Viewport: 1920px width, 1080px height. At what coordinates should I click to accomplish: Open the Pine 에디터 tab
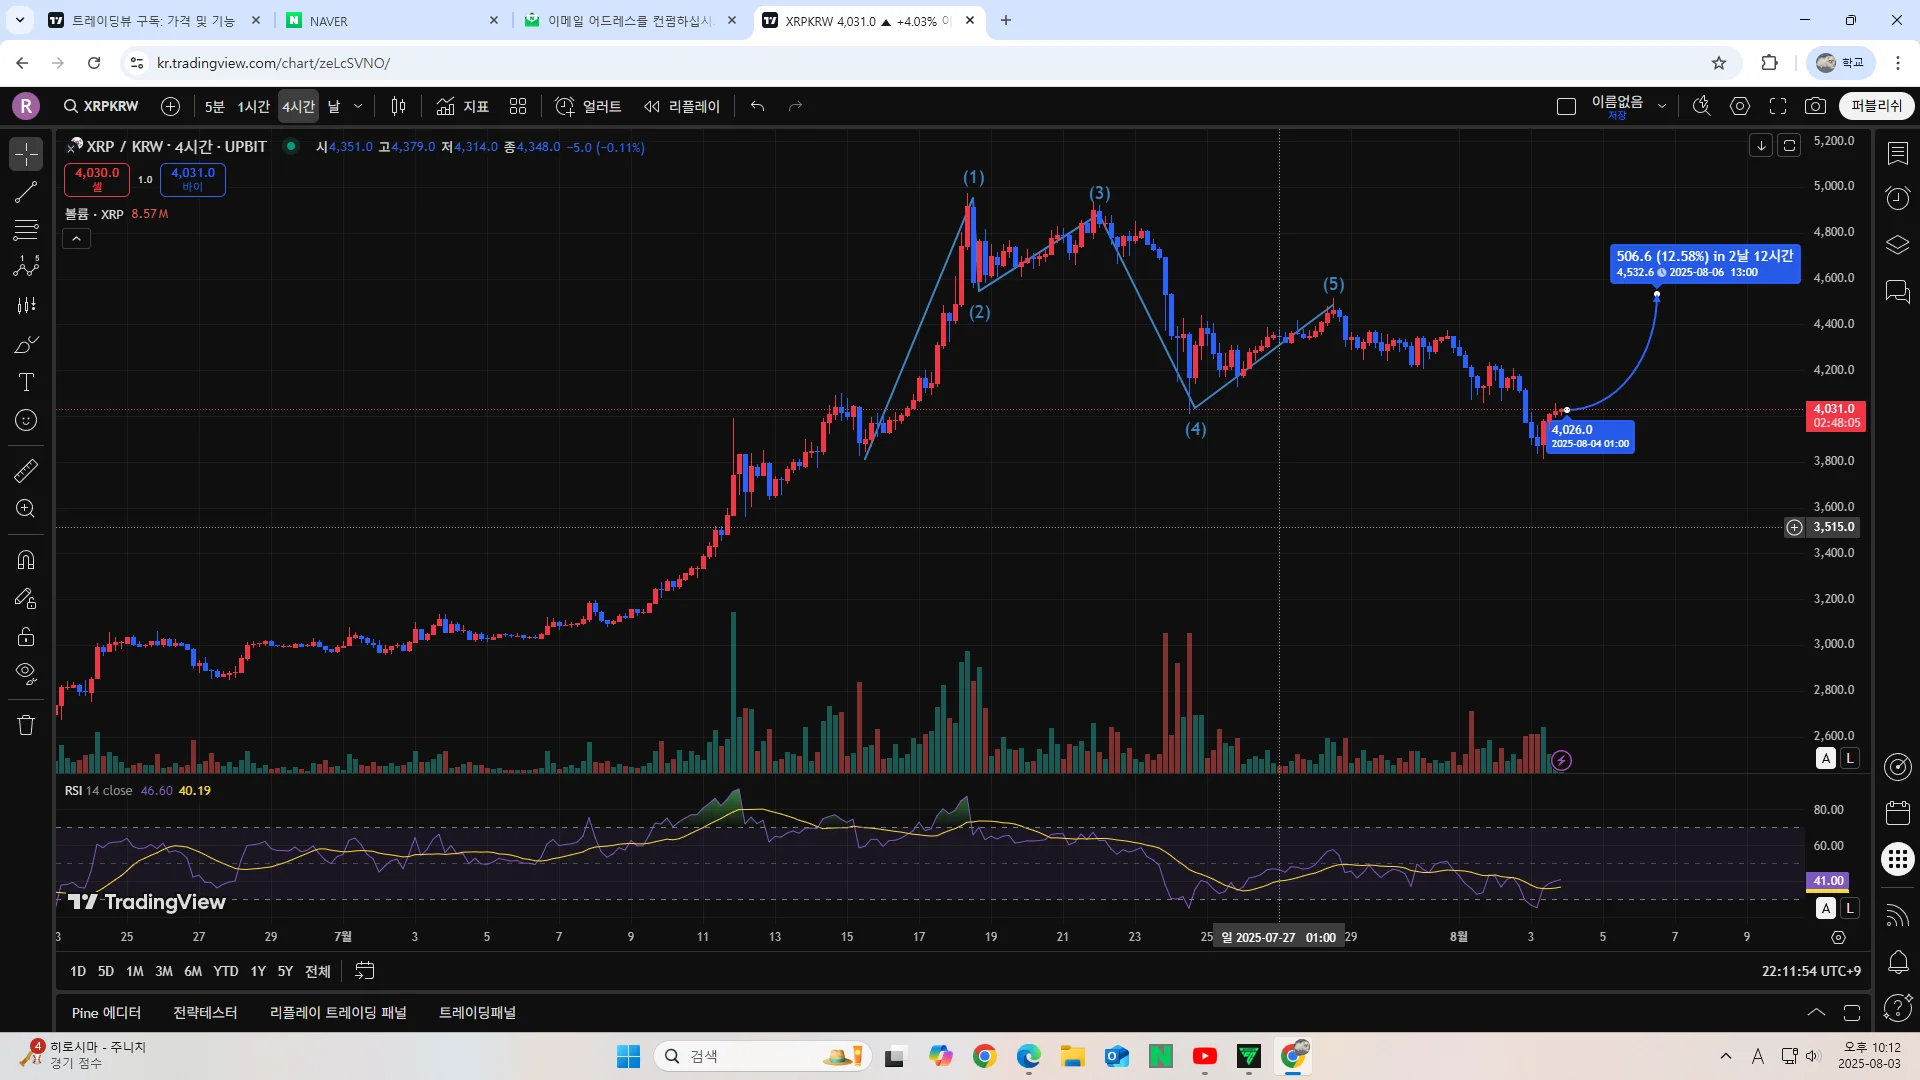coord(106,1013)
